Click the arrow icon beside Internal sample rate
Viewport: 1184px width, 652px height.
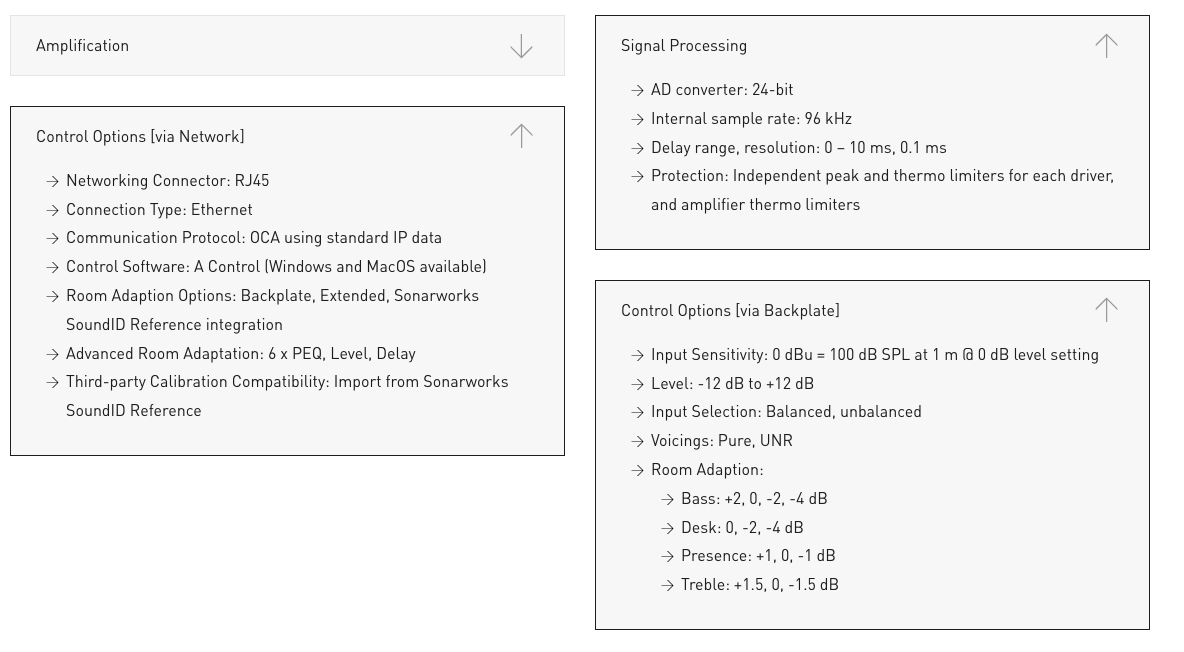click(638, 120)
